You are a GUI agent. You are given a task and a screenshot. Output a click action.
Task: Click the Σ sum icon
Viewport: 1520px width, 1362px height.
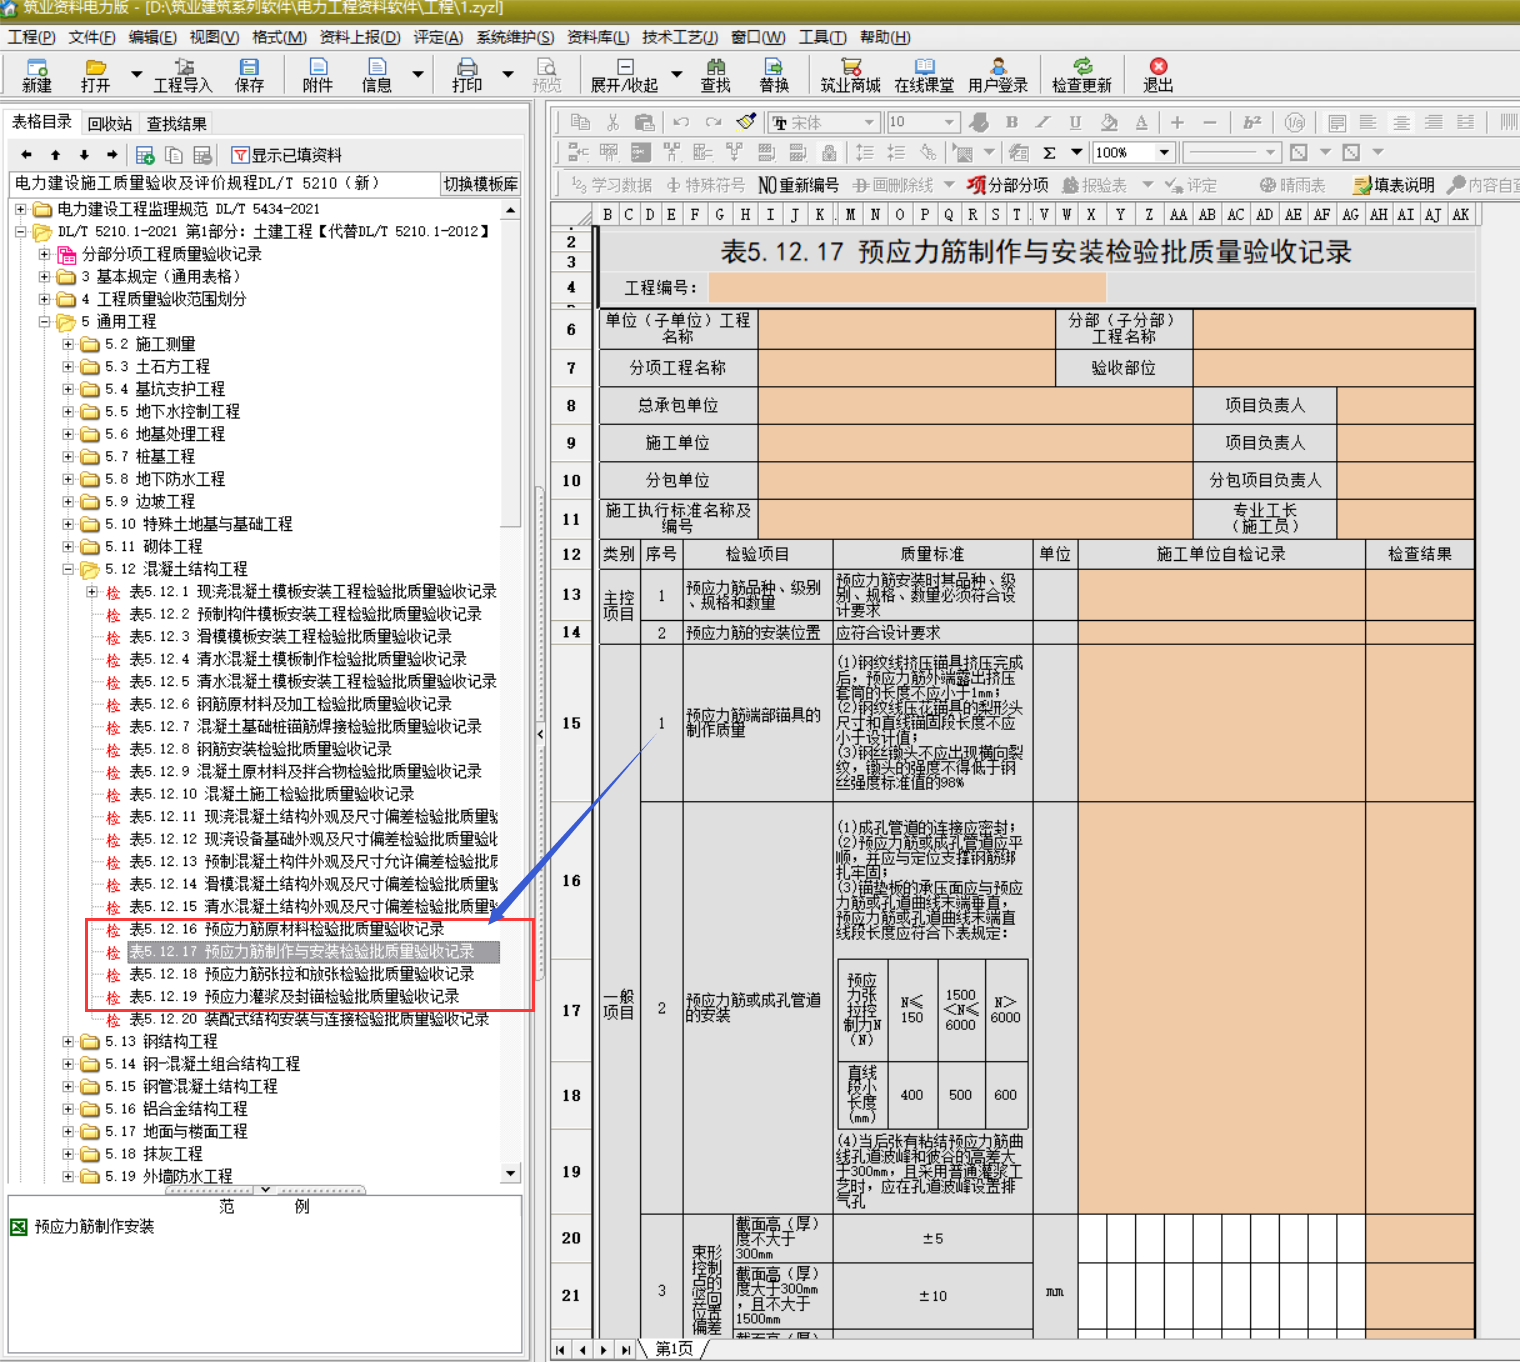tap(1049, 153)
